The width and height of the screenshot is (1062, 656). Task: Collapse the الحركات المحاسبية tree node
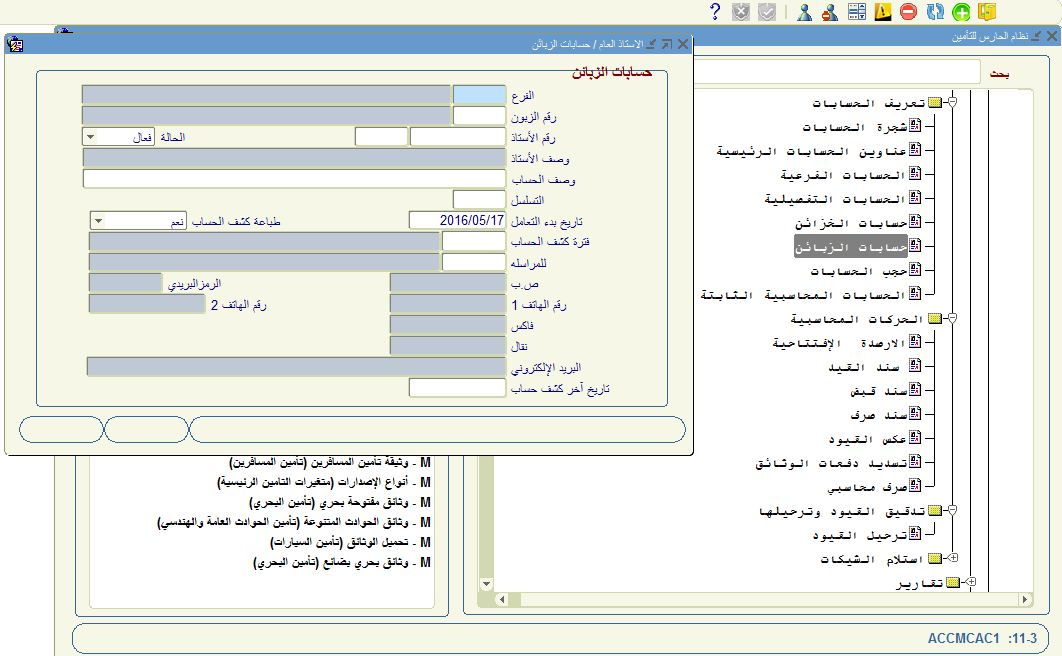953,319
